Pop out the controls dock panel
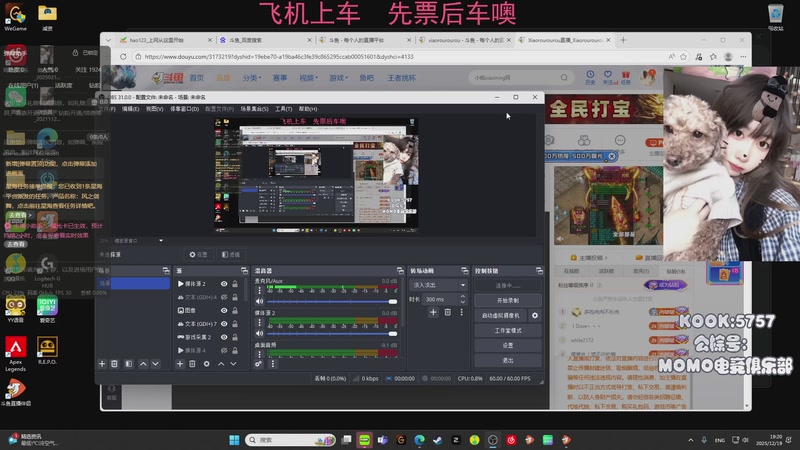 click(539, 270)
